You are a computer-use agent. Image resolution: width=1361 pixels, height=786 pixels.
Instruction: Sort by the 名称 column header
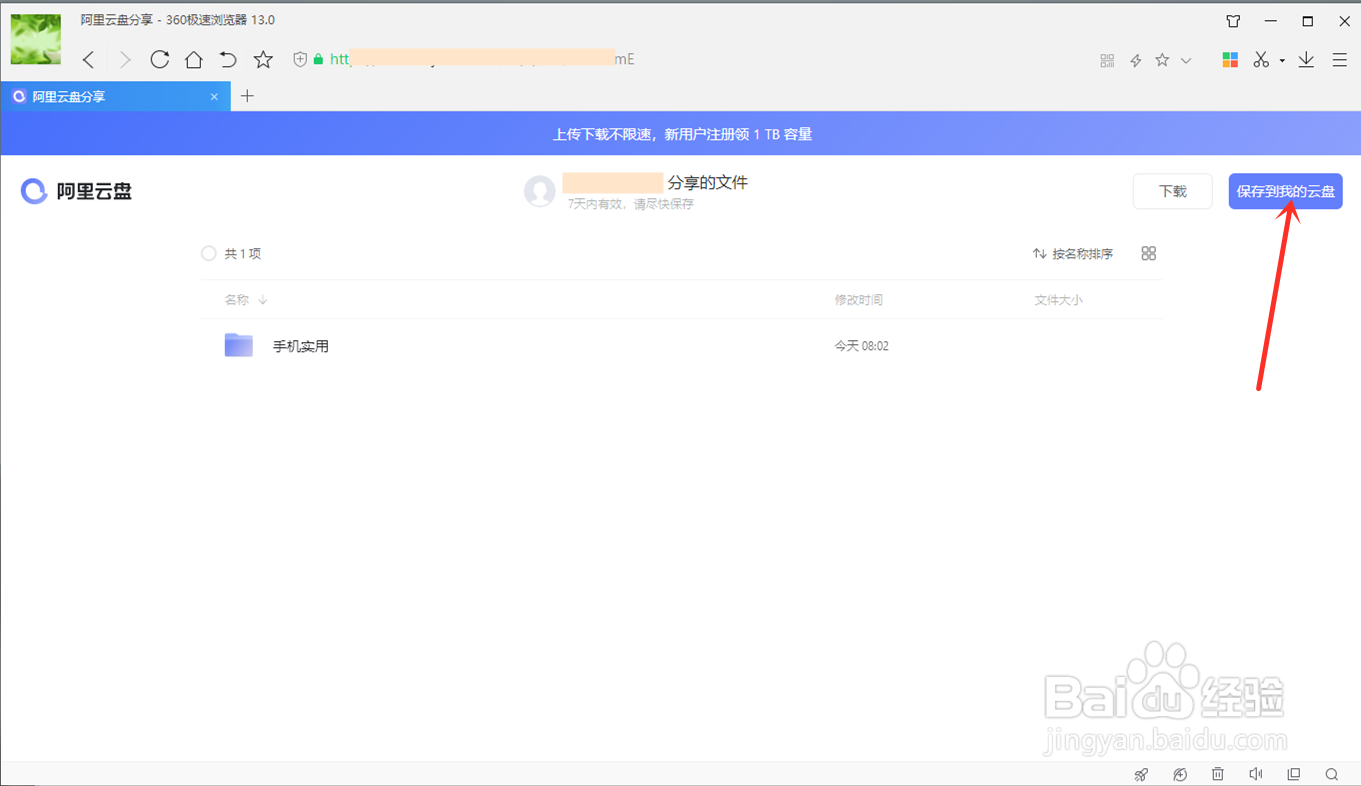[246, 300]
